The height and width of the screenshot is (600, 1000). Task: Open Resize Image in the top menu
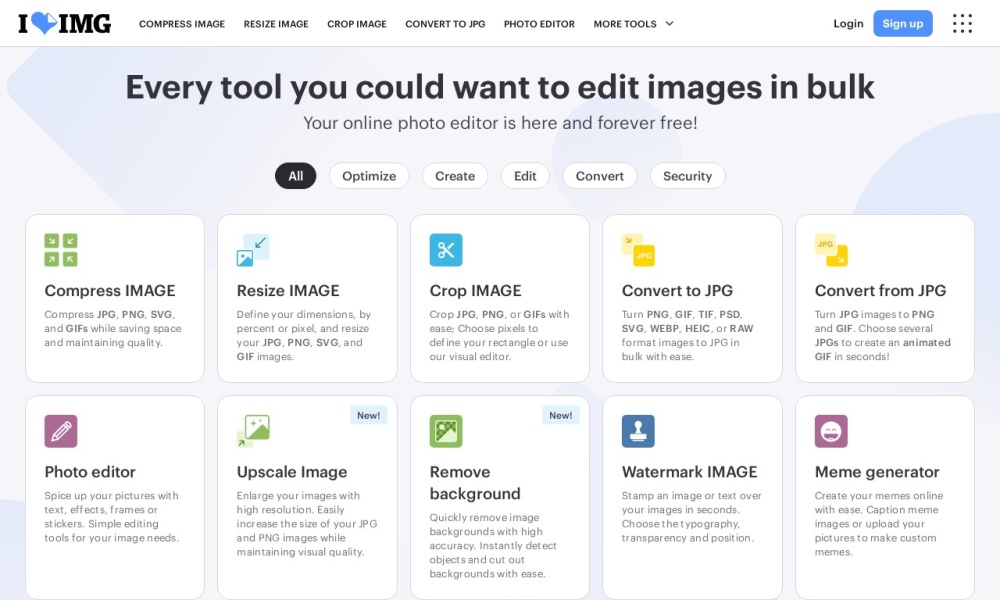(276, 24)
